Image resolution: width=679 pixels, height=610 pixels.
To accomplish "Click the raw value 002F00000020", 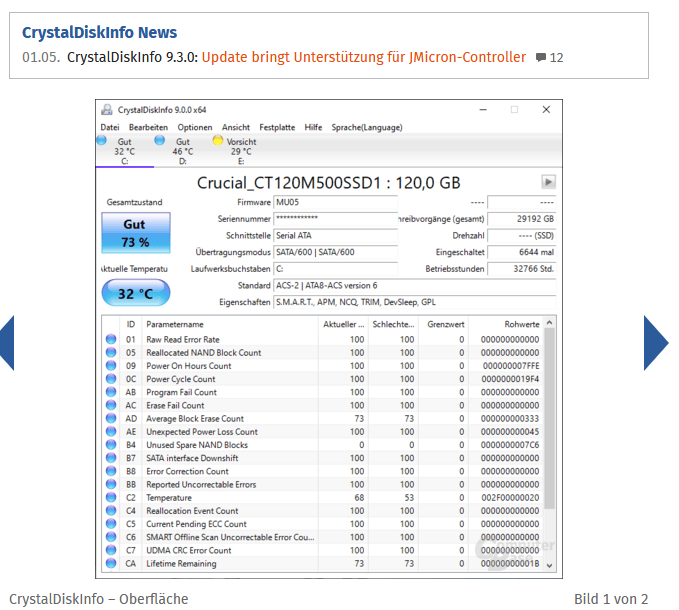I will coord(510,497).
